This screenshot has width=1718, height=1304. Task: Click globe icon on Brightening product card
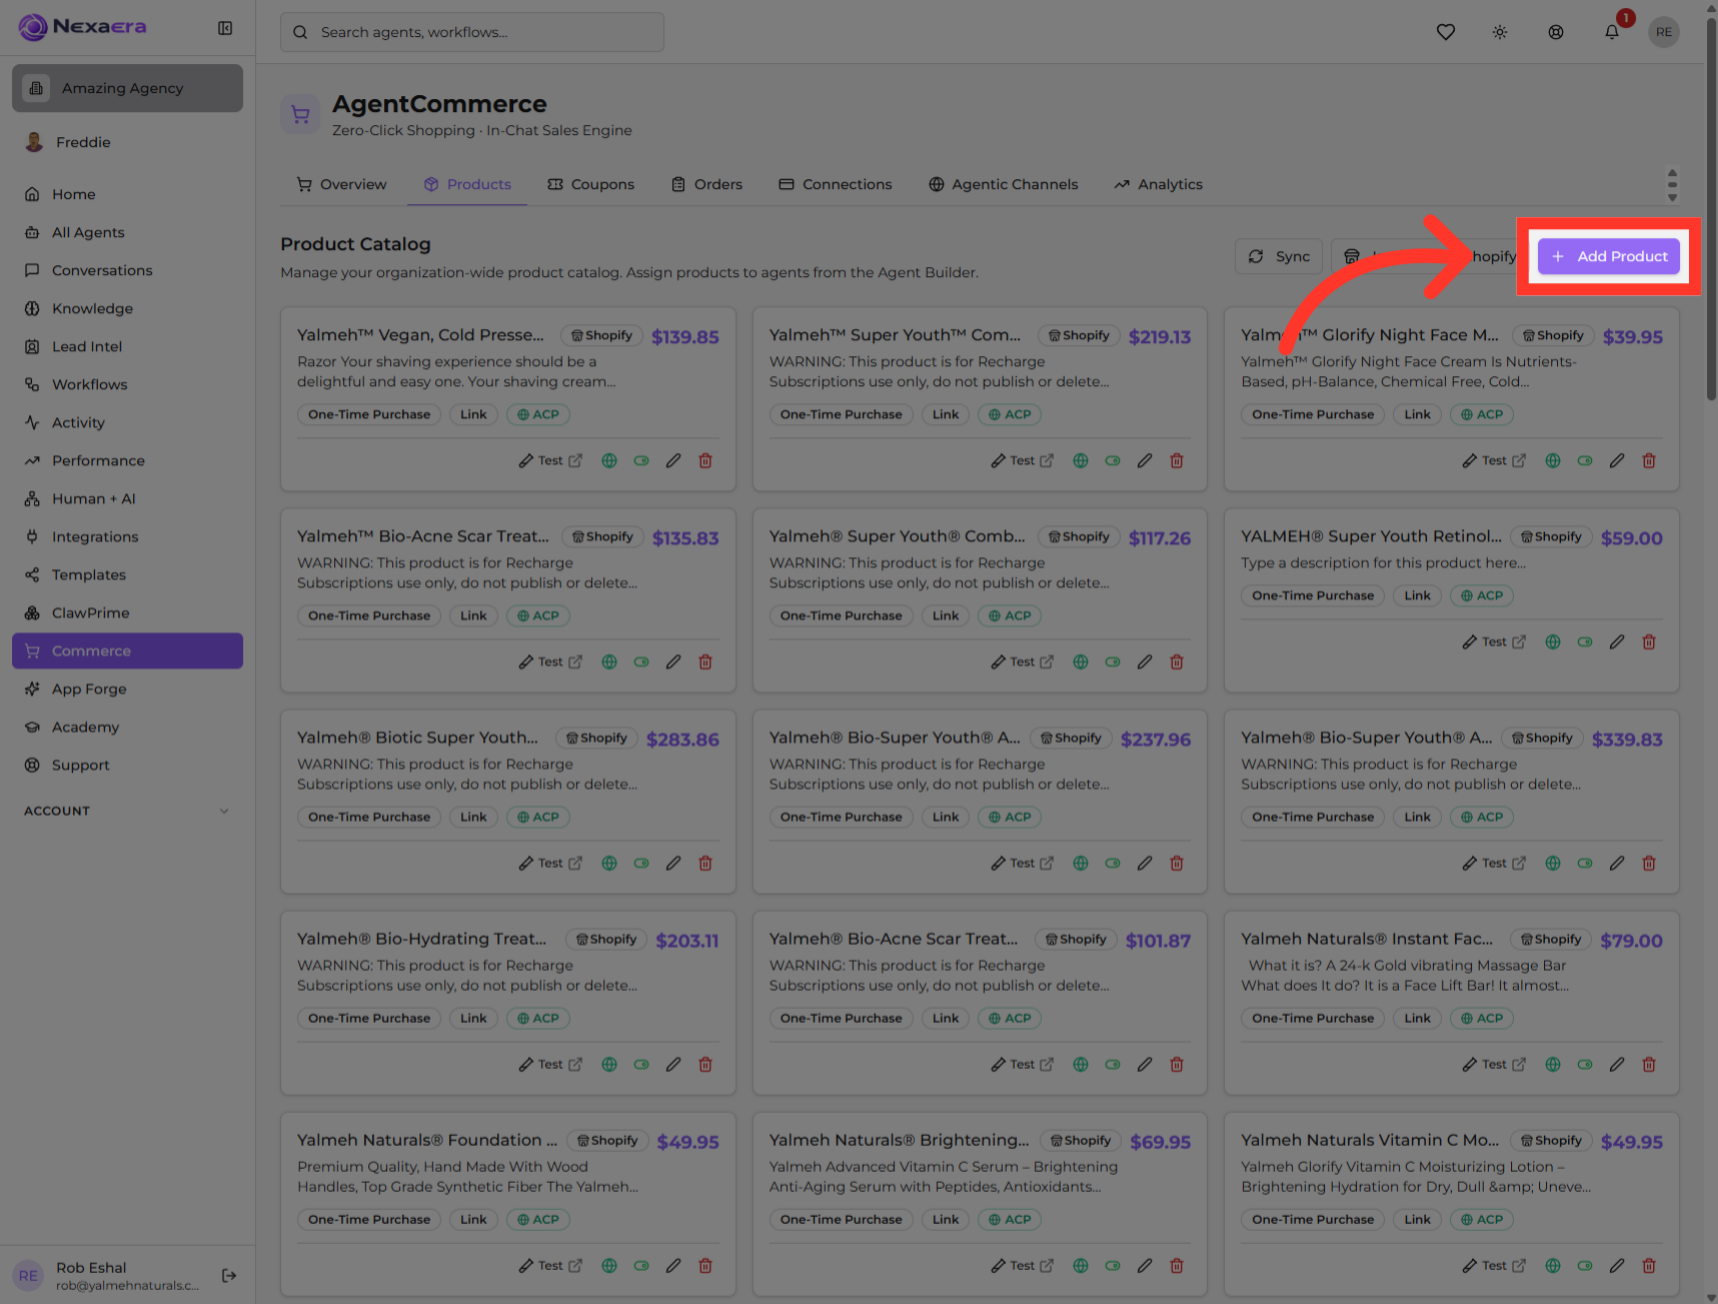[x=1081, y=1266]
